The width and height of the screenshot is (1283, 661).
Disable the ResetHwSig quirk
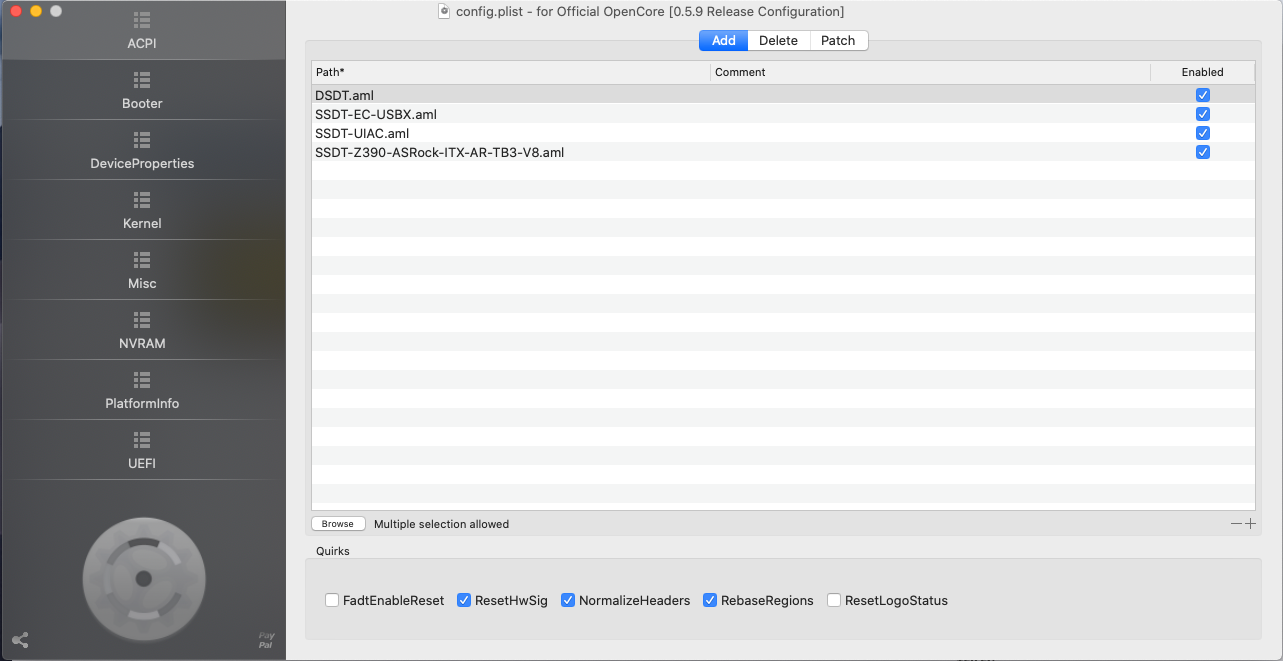(464, 600)
